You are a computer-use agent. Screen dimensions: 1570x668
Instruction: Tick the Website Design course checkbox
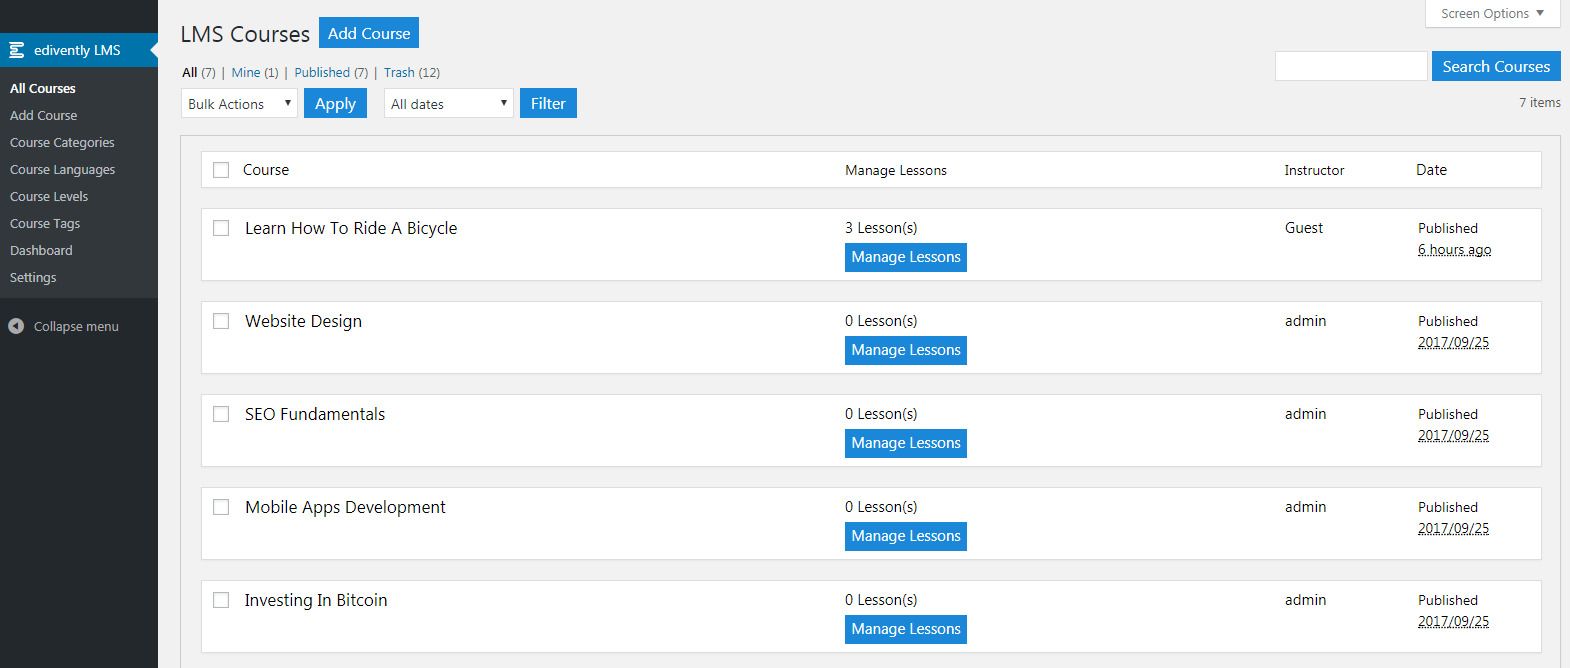point(221,321)
